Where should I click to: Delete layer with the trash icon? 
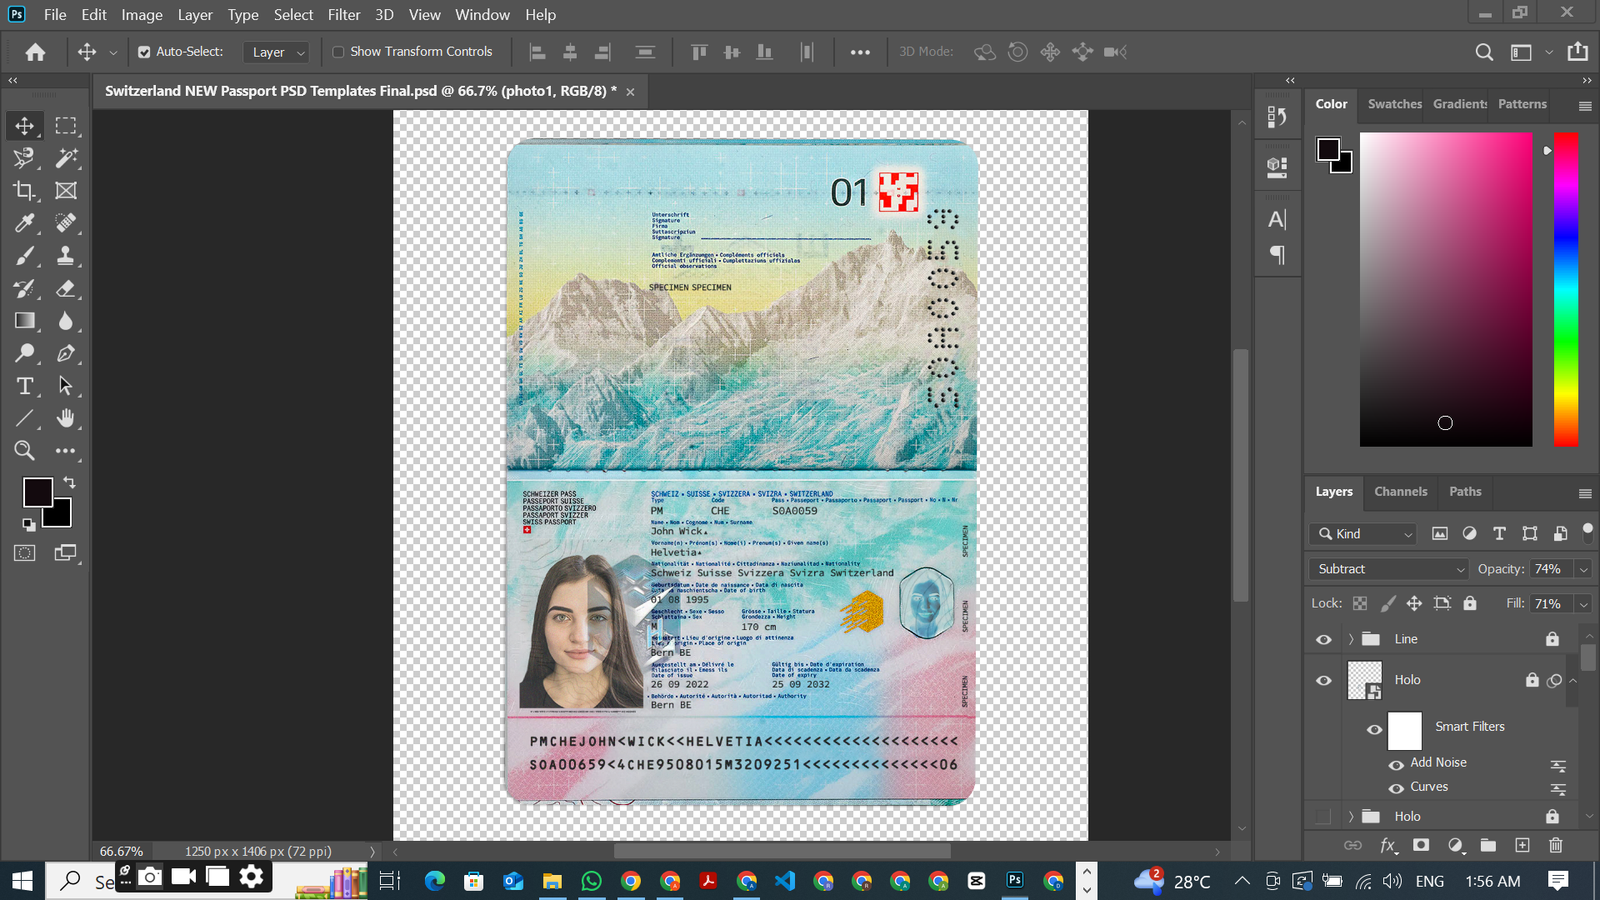pos(1556,845)
